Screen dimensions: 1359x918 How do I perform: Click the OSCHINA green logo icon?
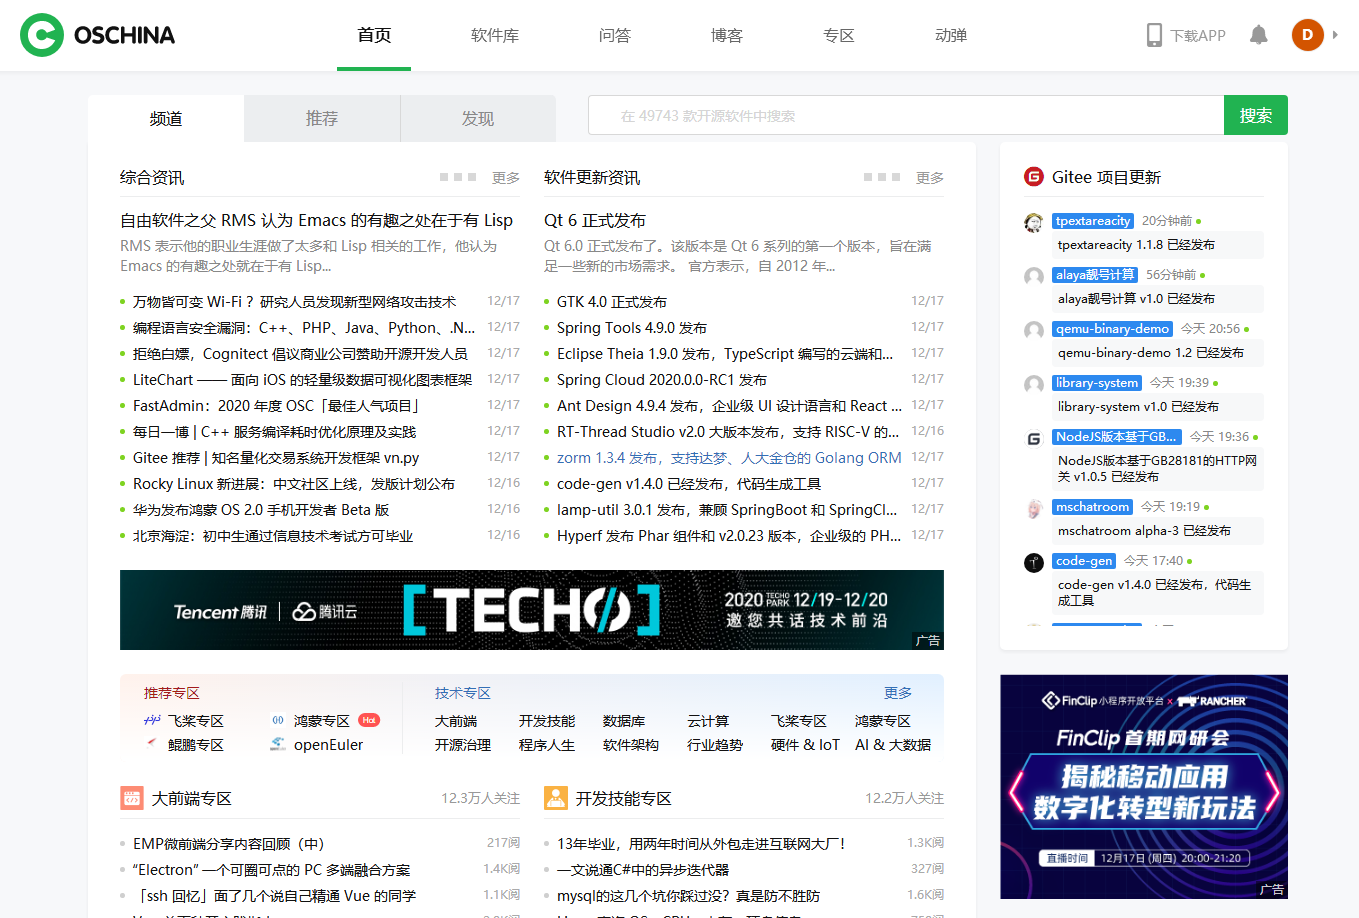[x=41, y=34]
